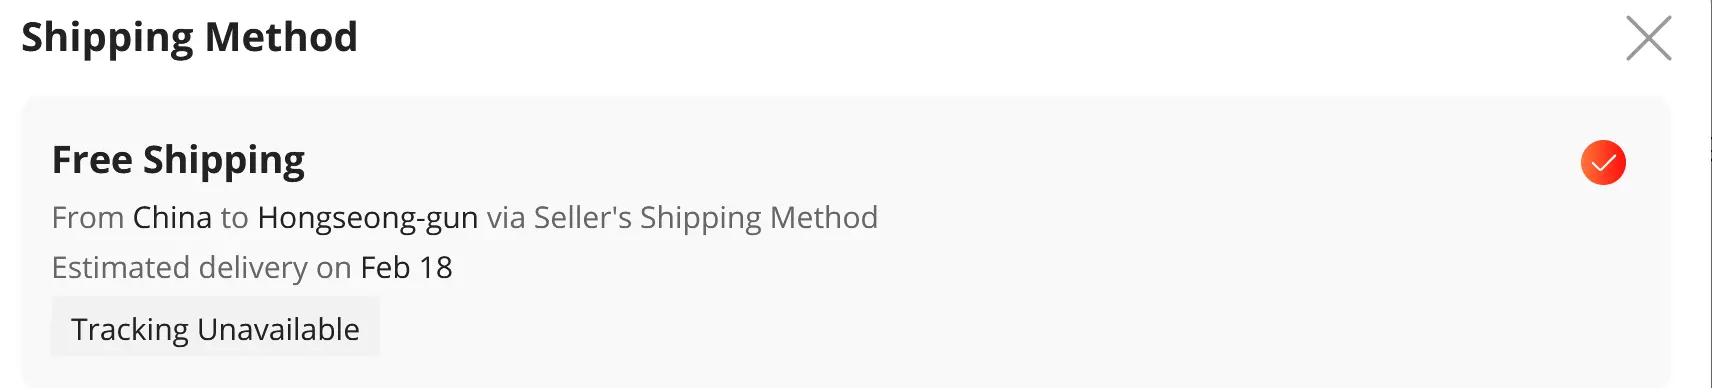Screen dimensions: 1712x388
Task: Click the Hongseong-gun destination text
Action: (367, 218)
